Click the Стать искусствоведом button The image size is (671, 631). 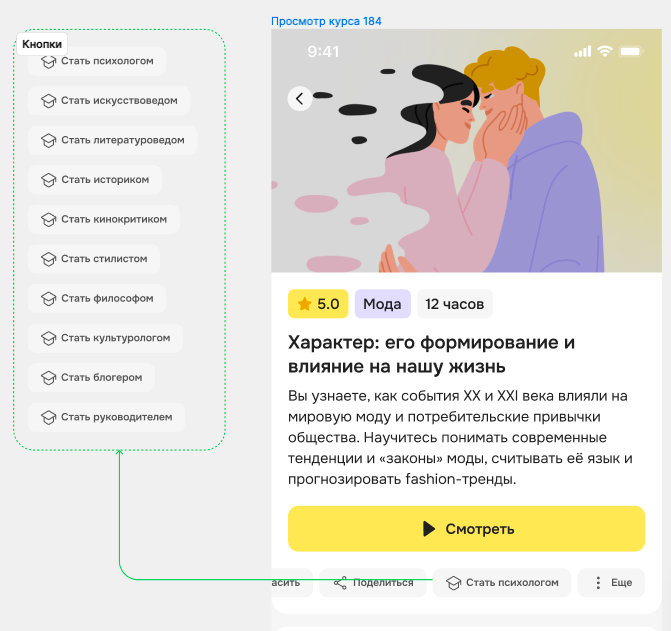(x=109, y=101)
